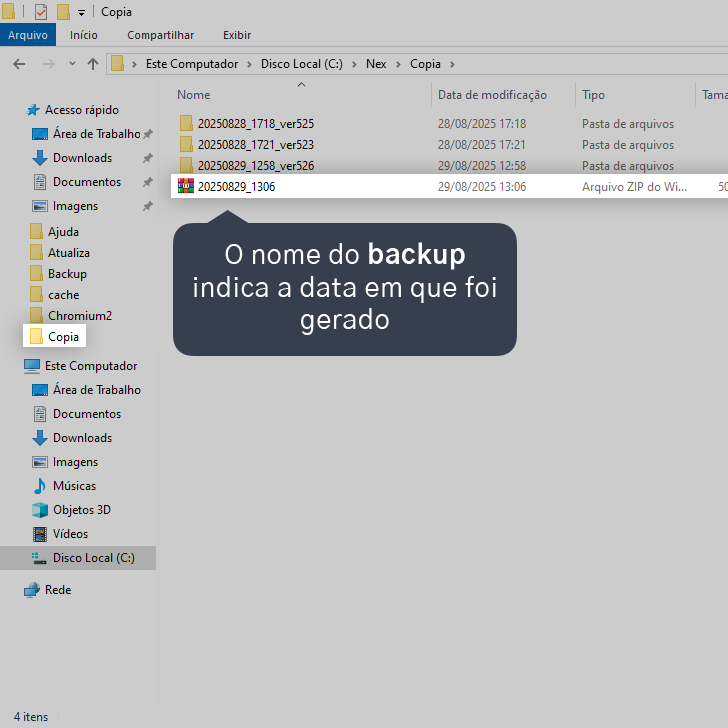Open the Quick Access Toolbar customize dropdown
This screenshot has width=728, height=728.
(x=81, y=13)
